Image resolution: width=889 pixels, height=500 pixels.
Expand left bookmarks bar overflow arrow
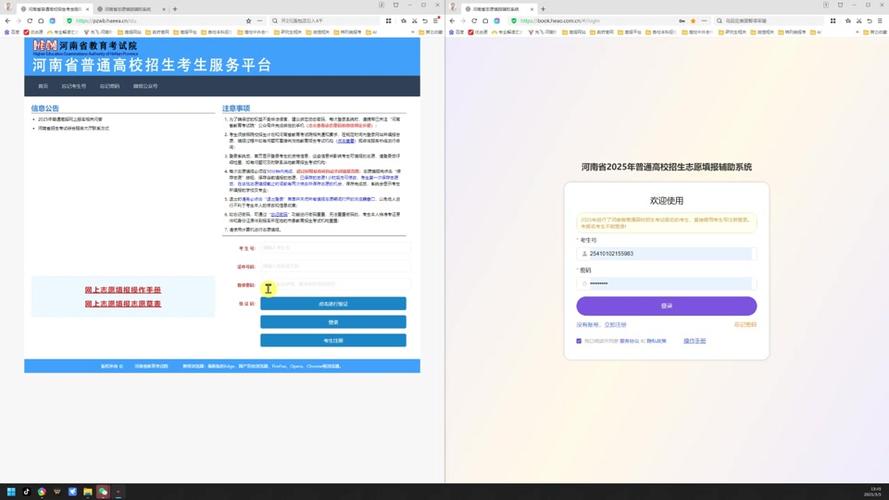pyautogui.click(x=412, y=32)
